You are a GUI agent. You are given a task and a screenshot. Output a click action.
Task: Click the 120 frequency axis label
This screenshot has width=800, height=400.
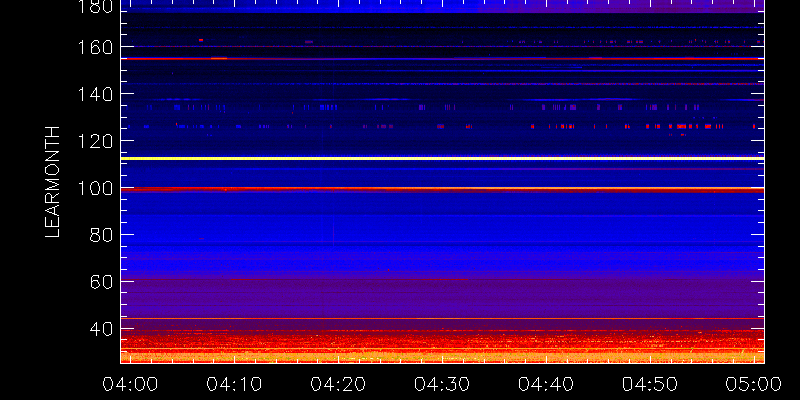[x=94, y=141]
